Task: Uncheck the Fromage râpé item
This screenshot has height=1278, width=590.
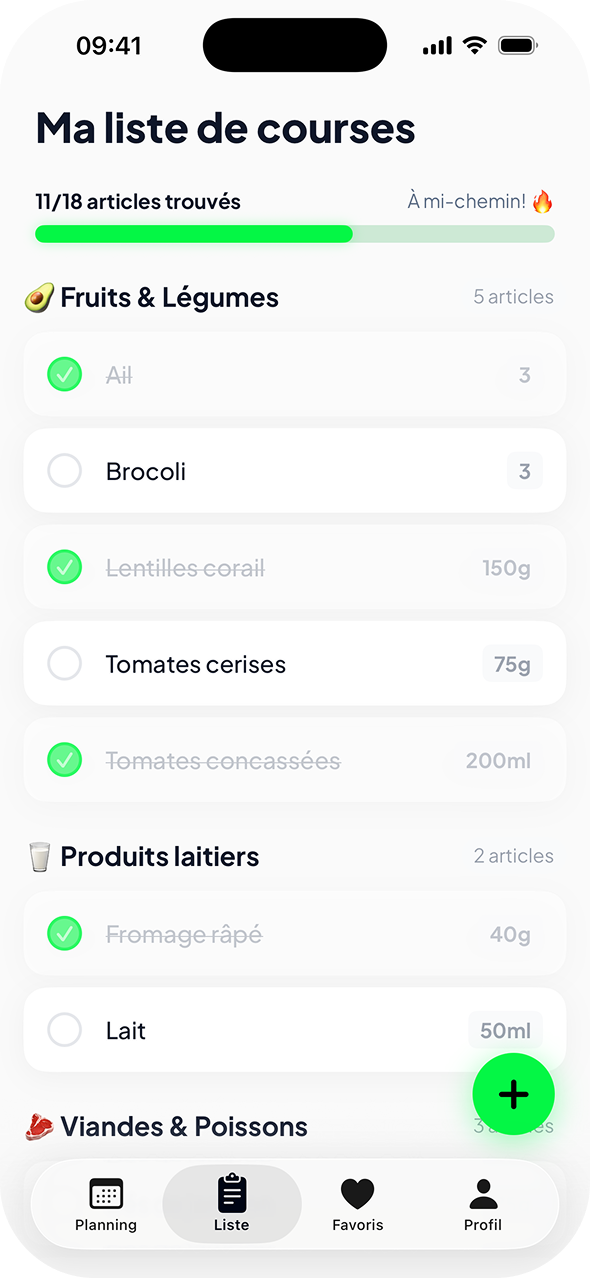Action: click(64, 933)
